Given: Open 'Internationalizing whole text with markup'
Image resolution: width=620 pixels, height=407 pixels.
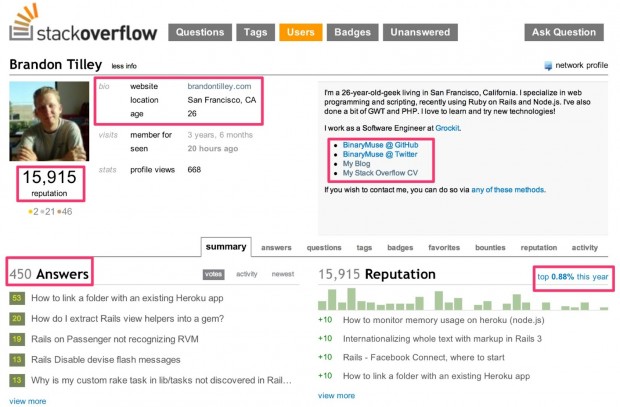Looking at the screenshot, I should [442, 339].
